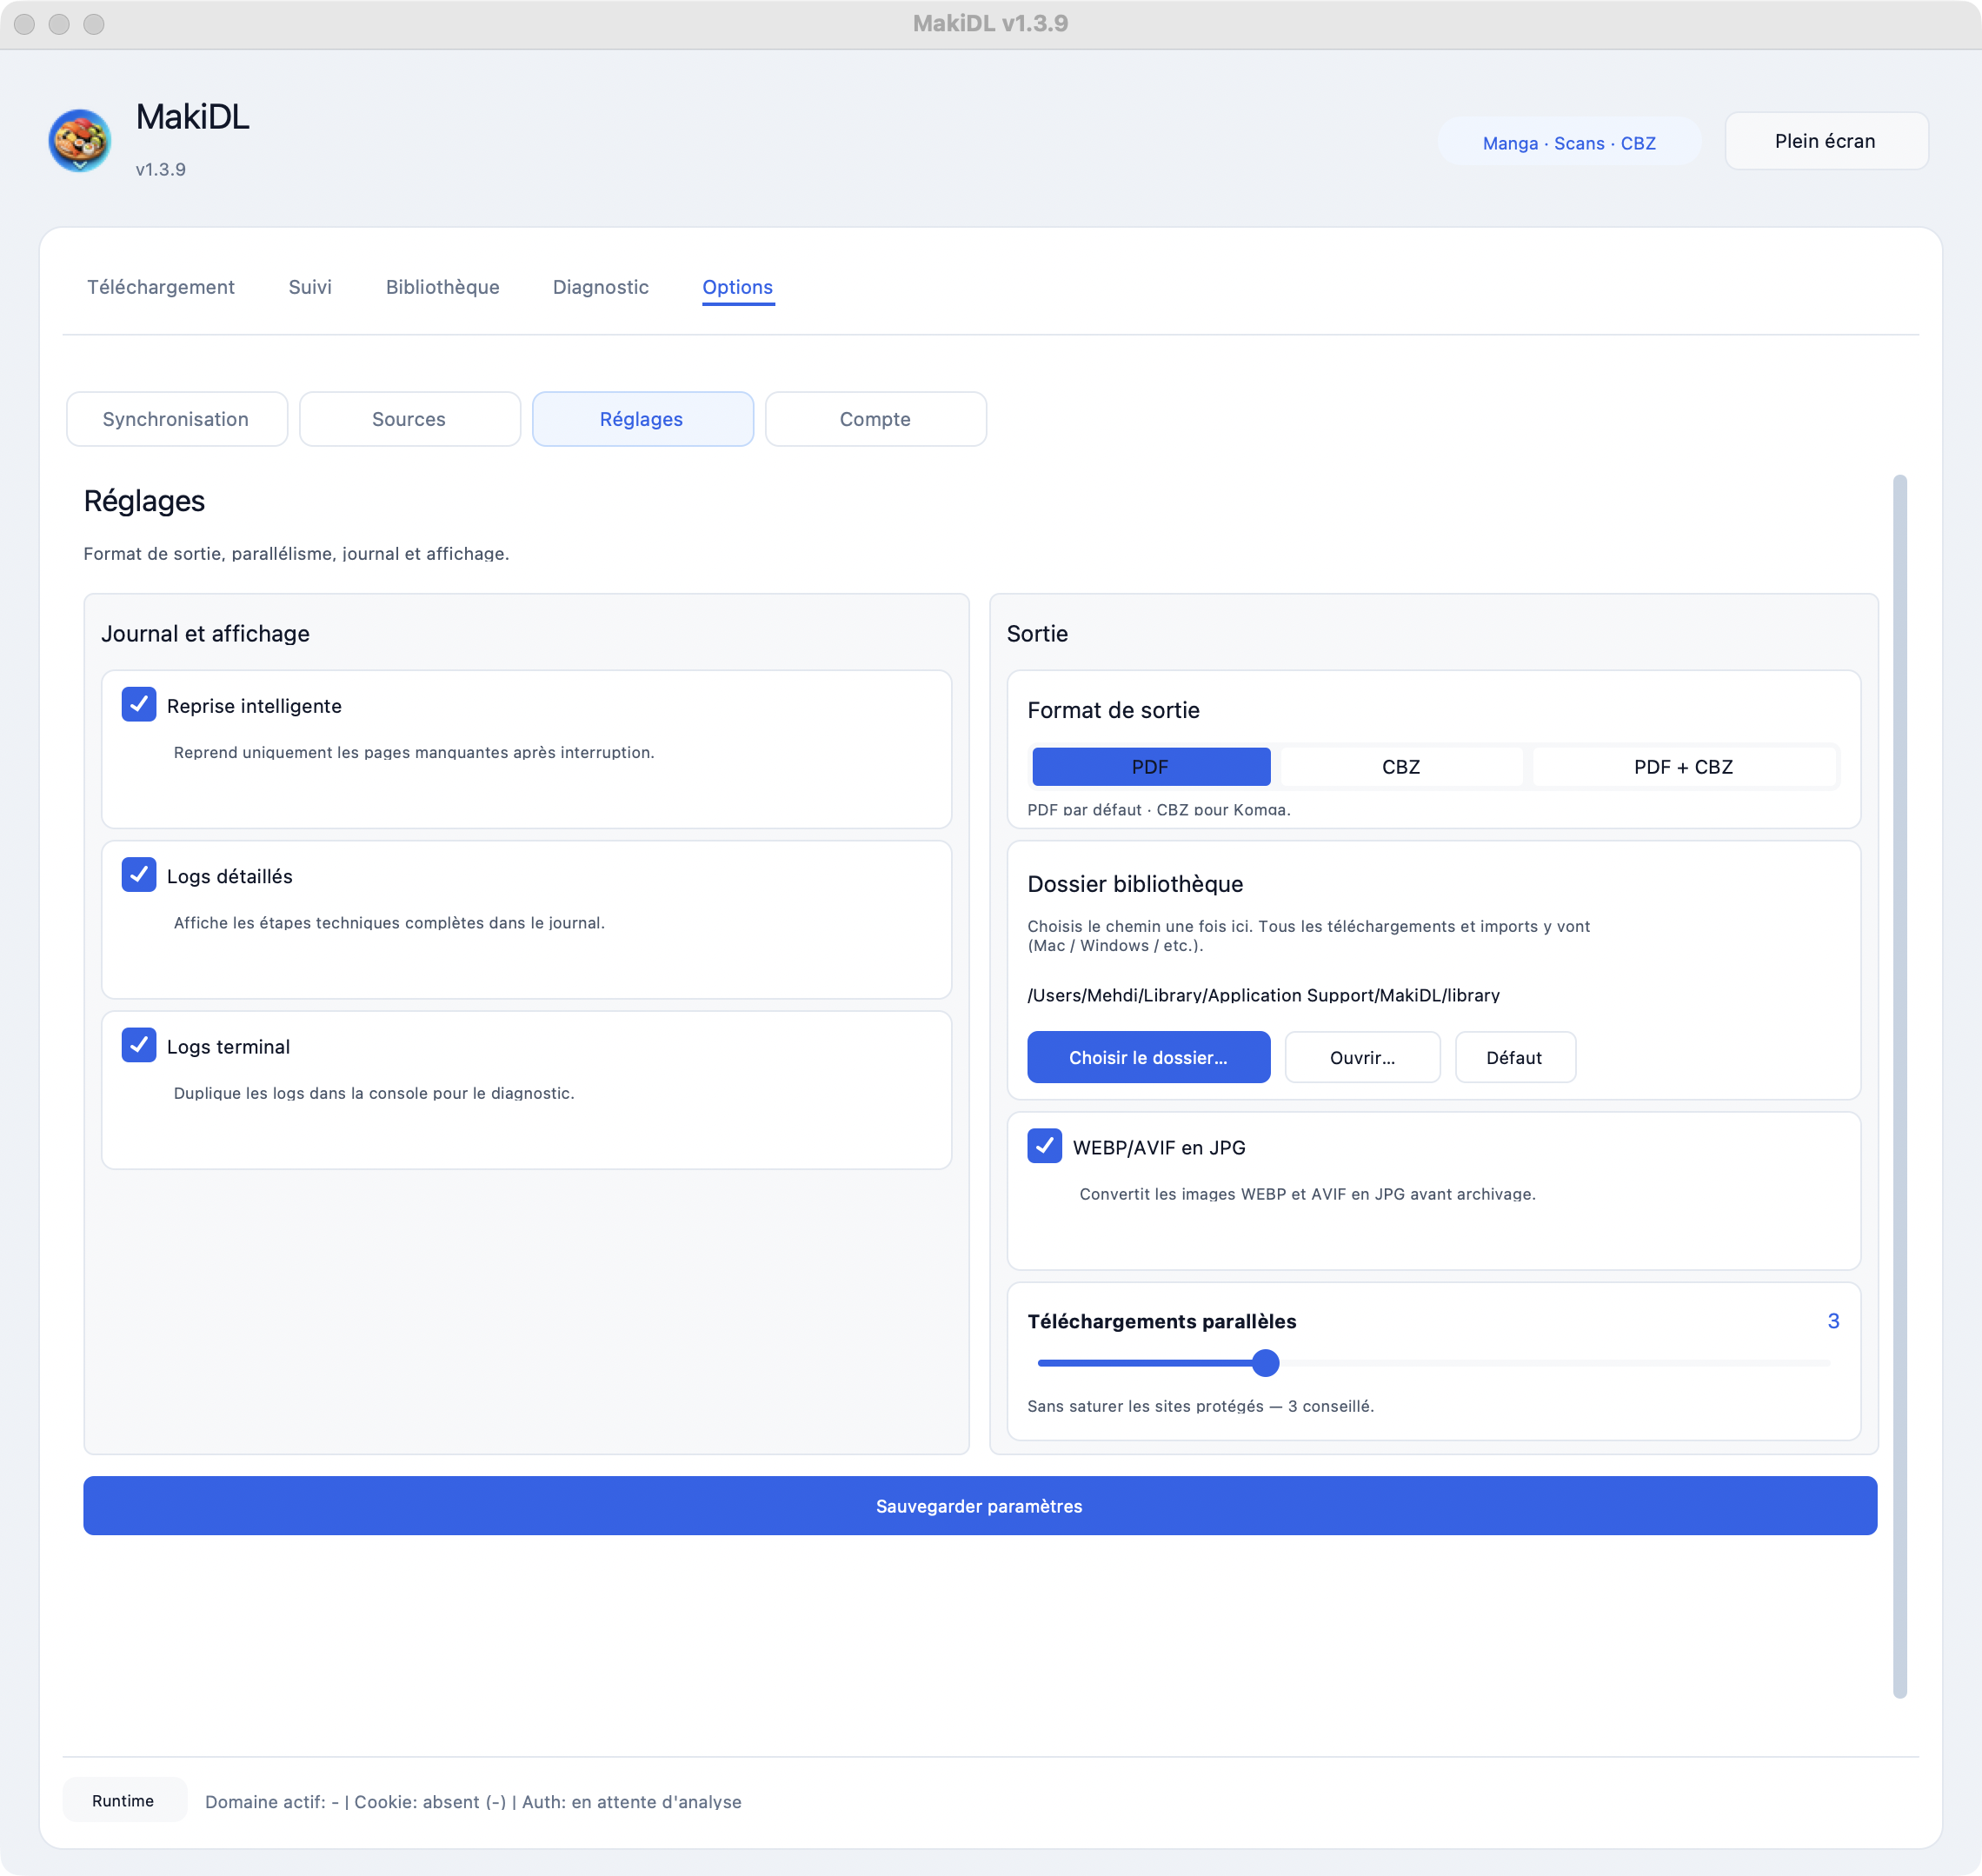Open the Diagnostic tab

pyautogui.click(x=601, y=287)
